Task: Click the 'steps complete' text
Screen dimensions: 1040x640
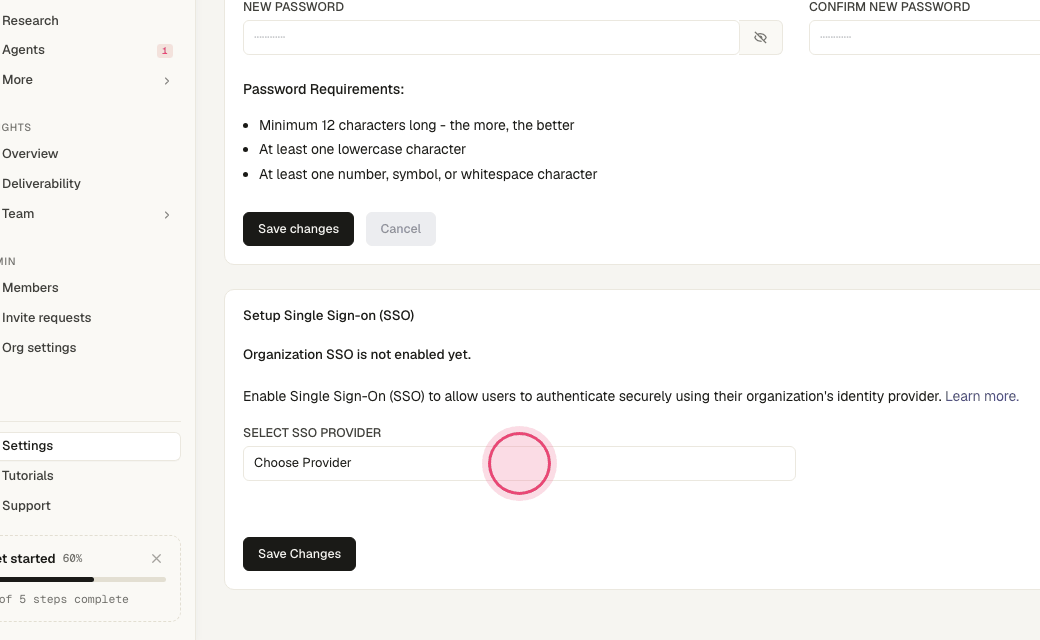Action: (81, 600)
